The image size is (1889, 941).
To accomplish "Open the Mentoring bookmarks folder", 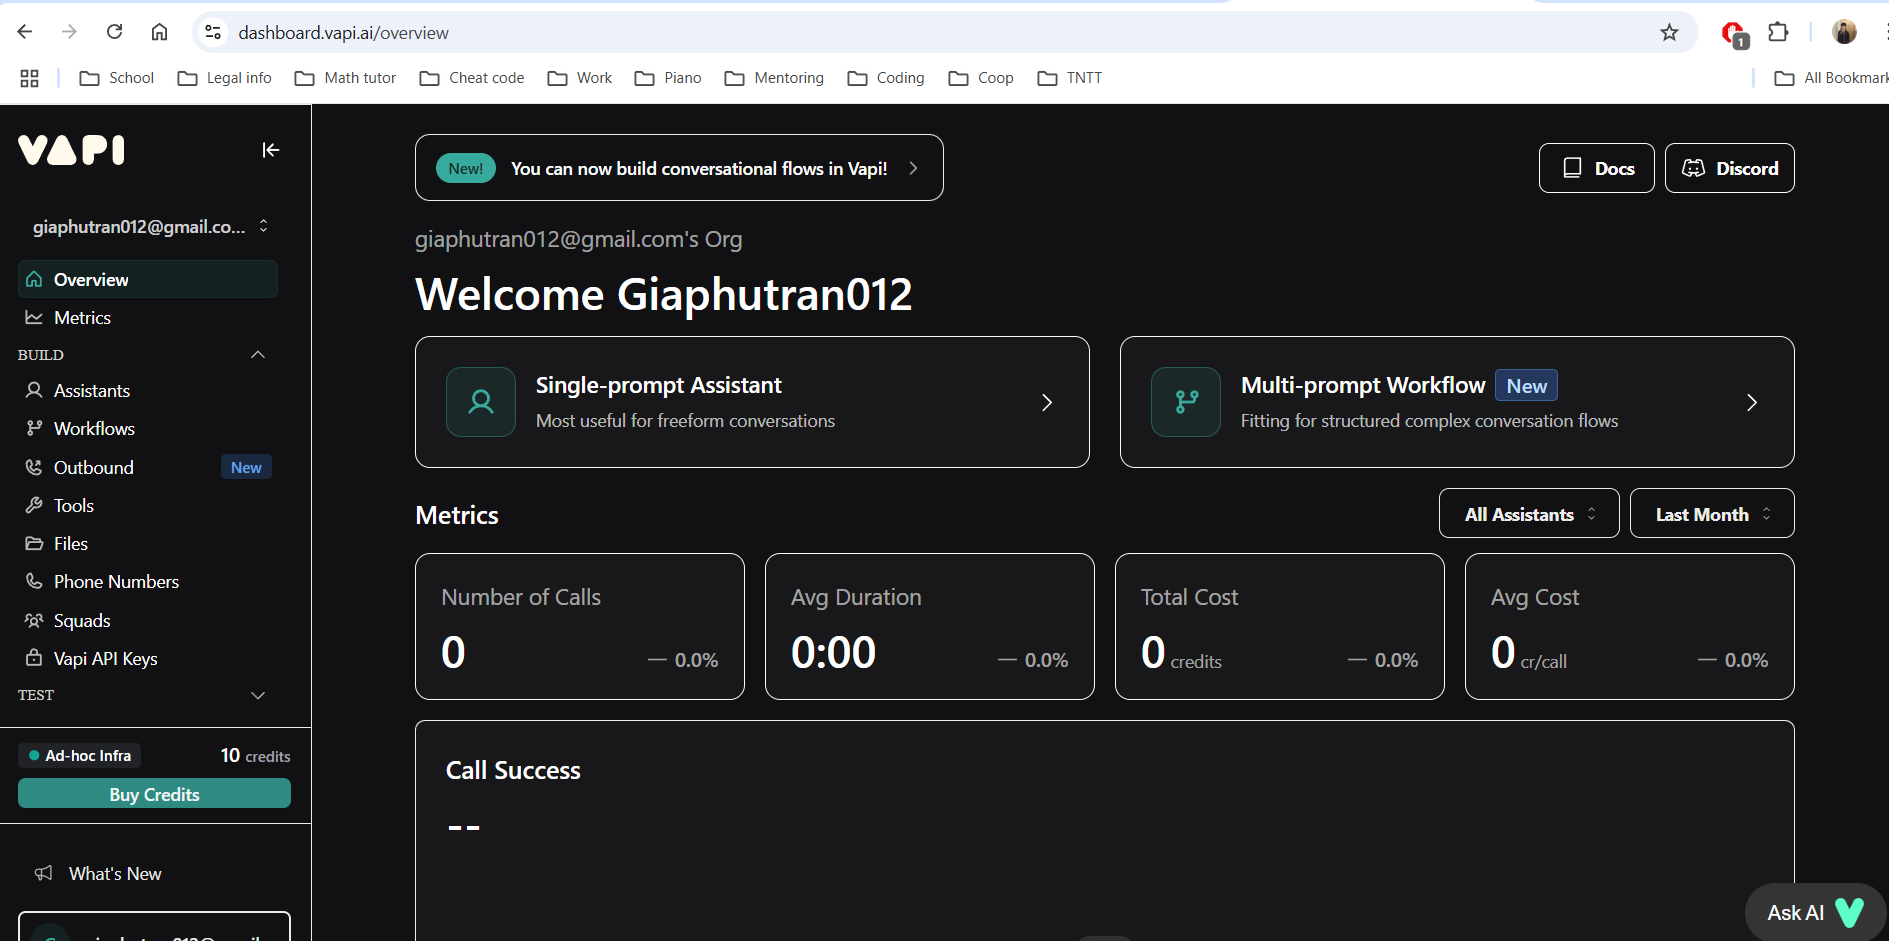I will pos(775,78).
